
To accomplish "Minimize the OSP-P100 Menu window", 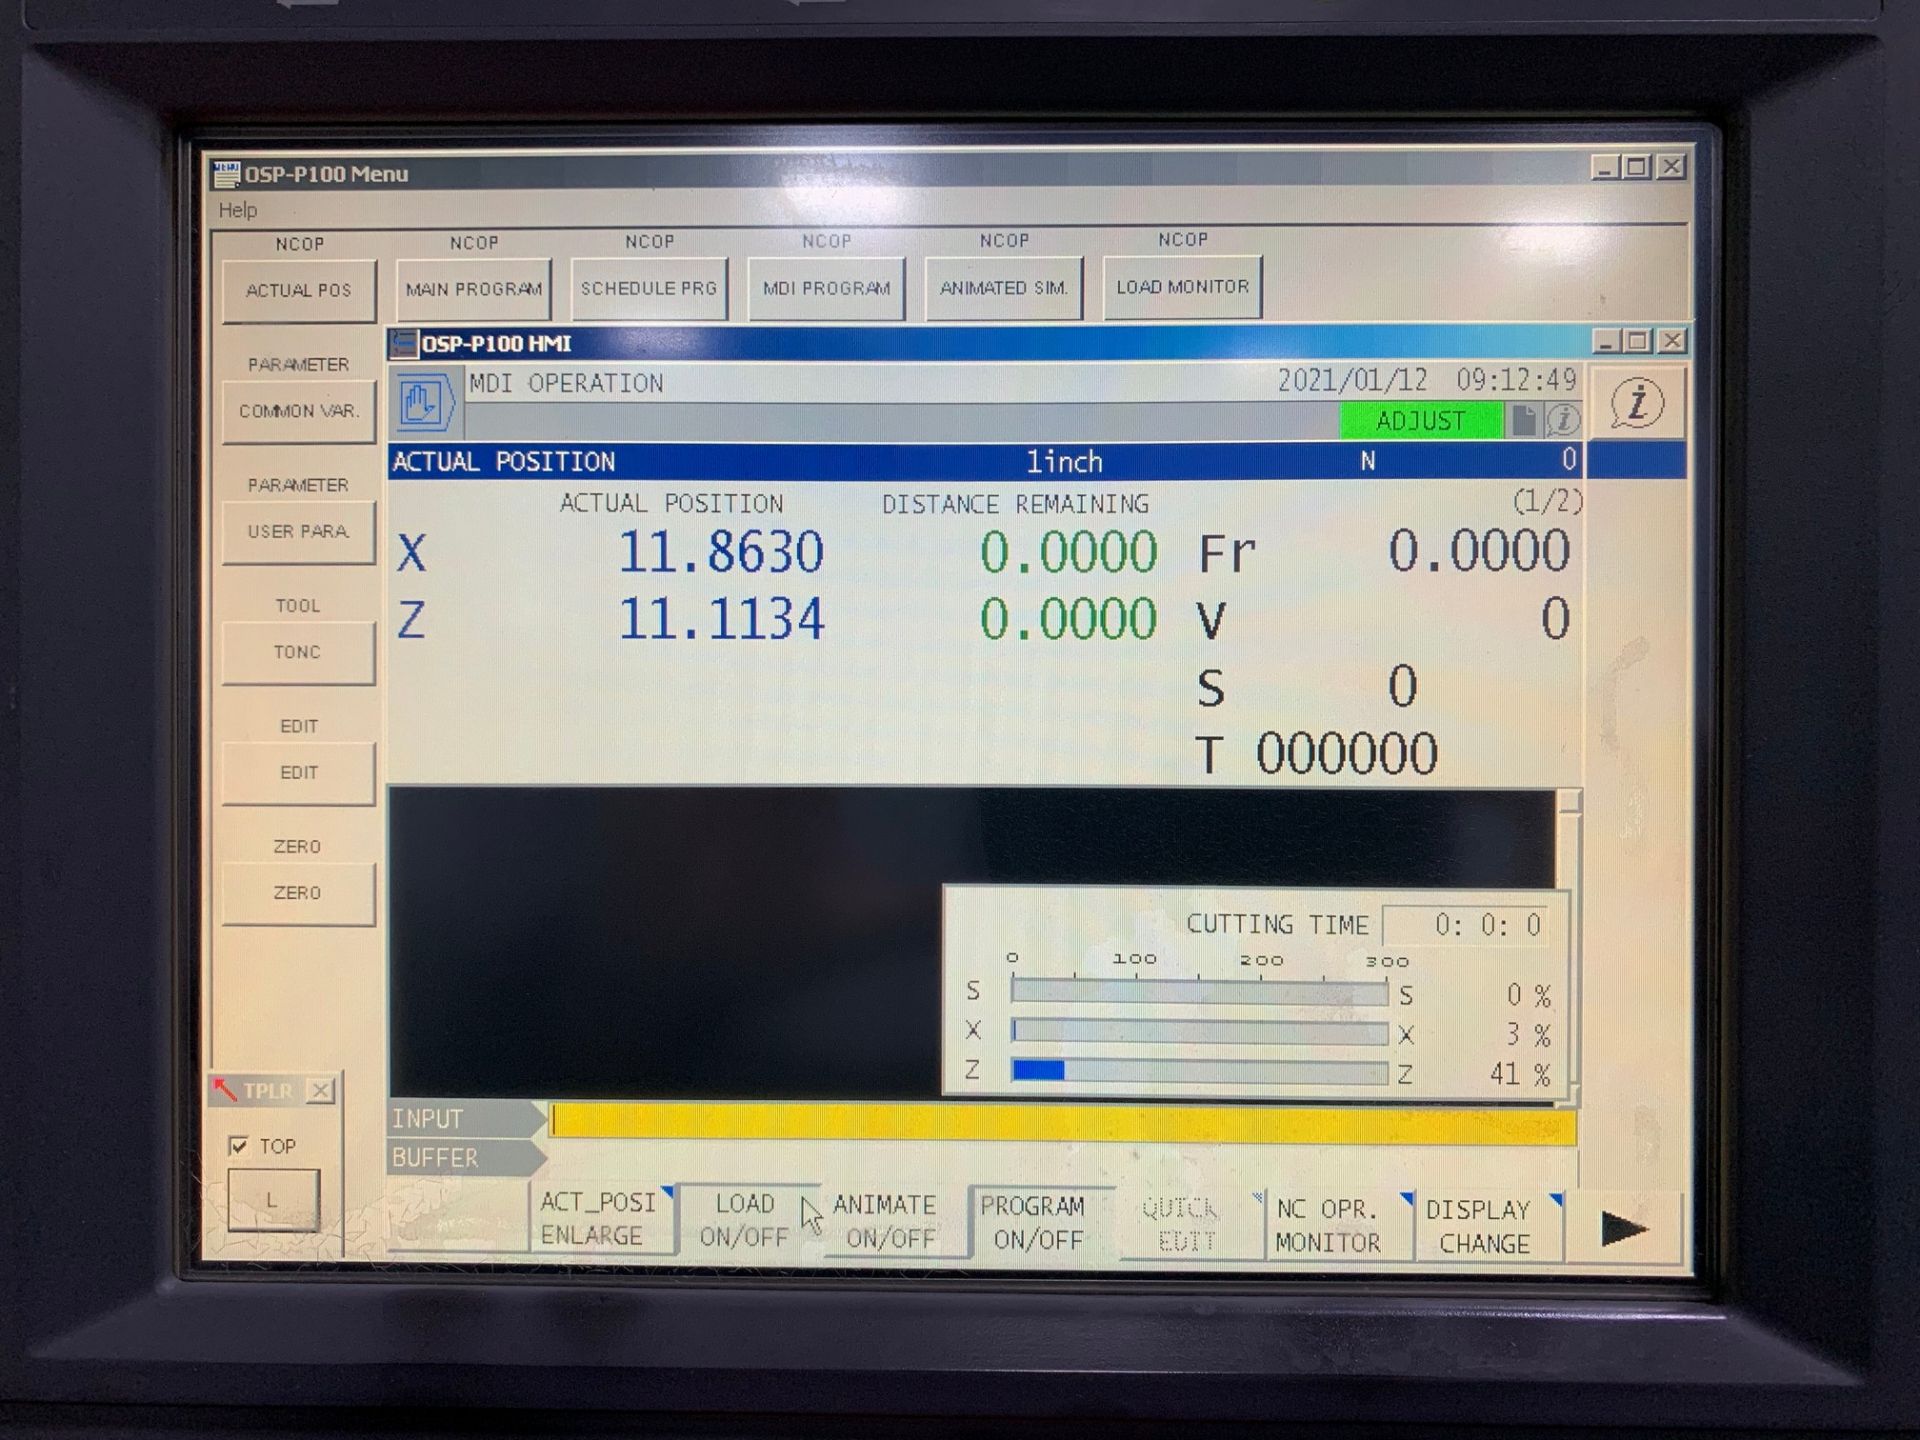I will pyautogui.click(x=1604, y=168).
